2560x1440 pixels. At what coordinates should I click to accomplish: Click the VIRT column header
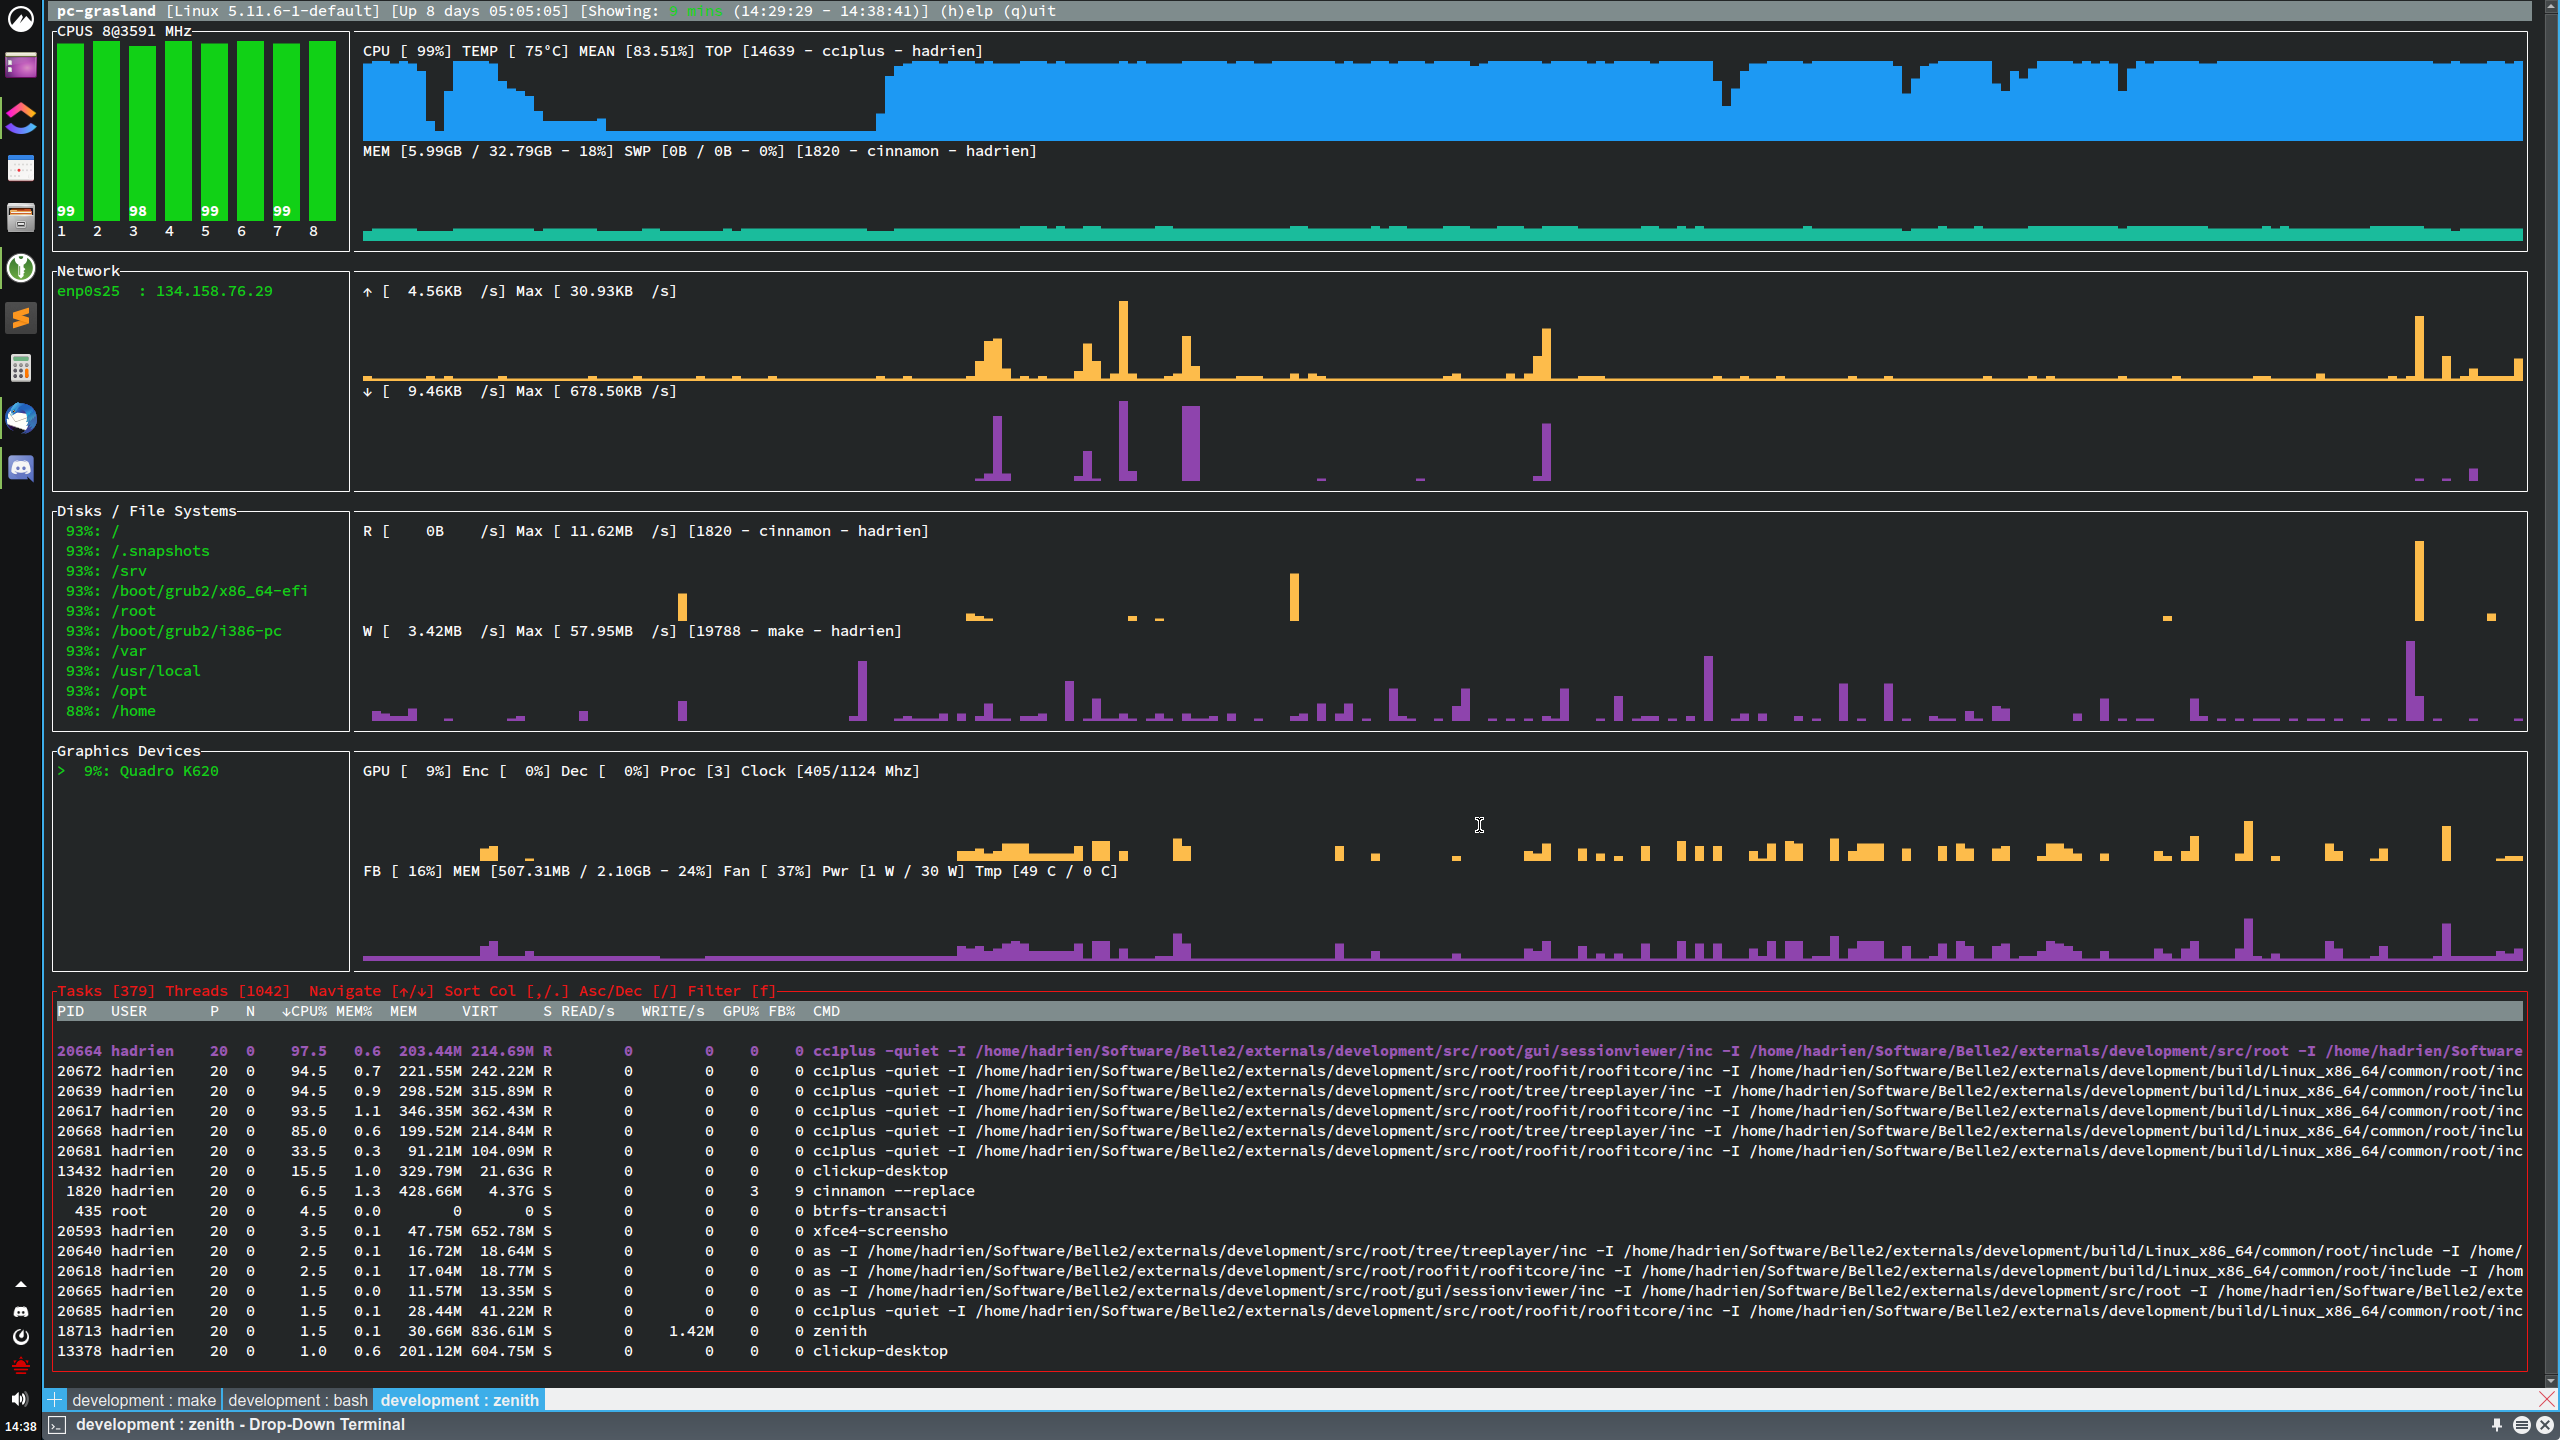[480, 1011]
